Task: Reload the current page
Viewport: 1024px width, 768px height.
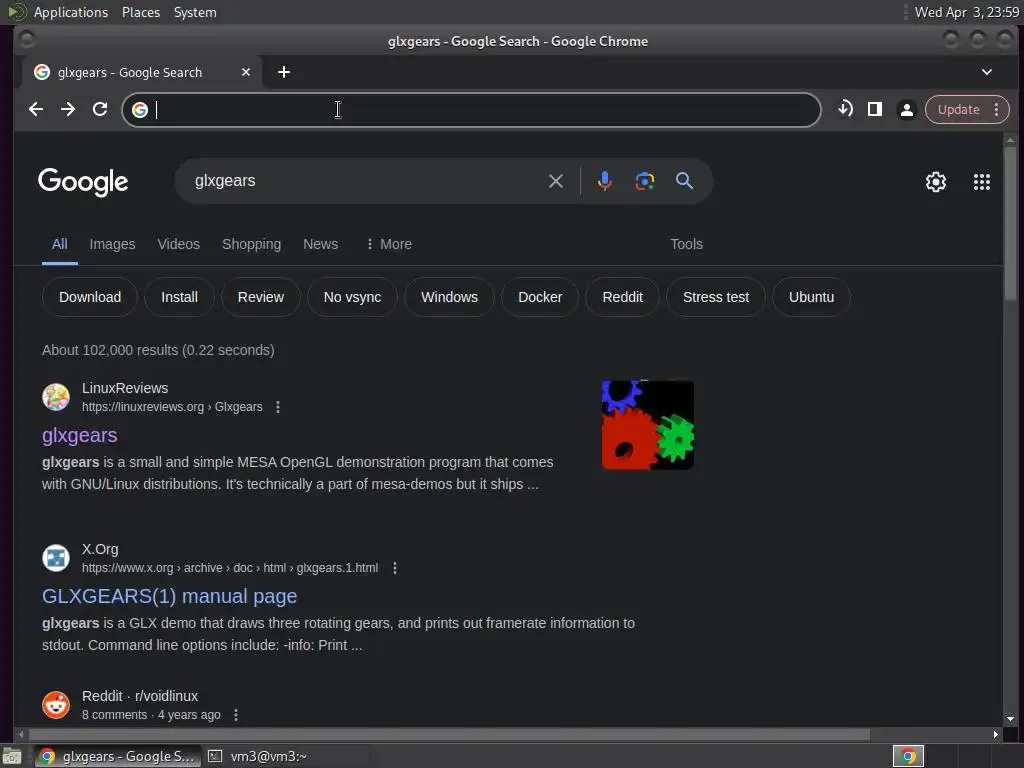Action: (x=100, y=109)
